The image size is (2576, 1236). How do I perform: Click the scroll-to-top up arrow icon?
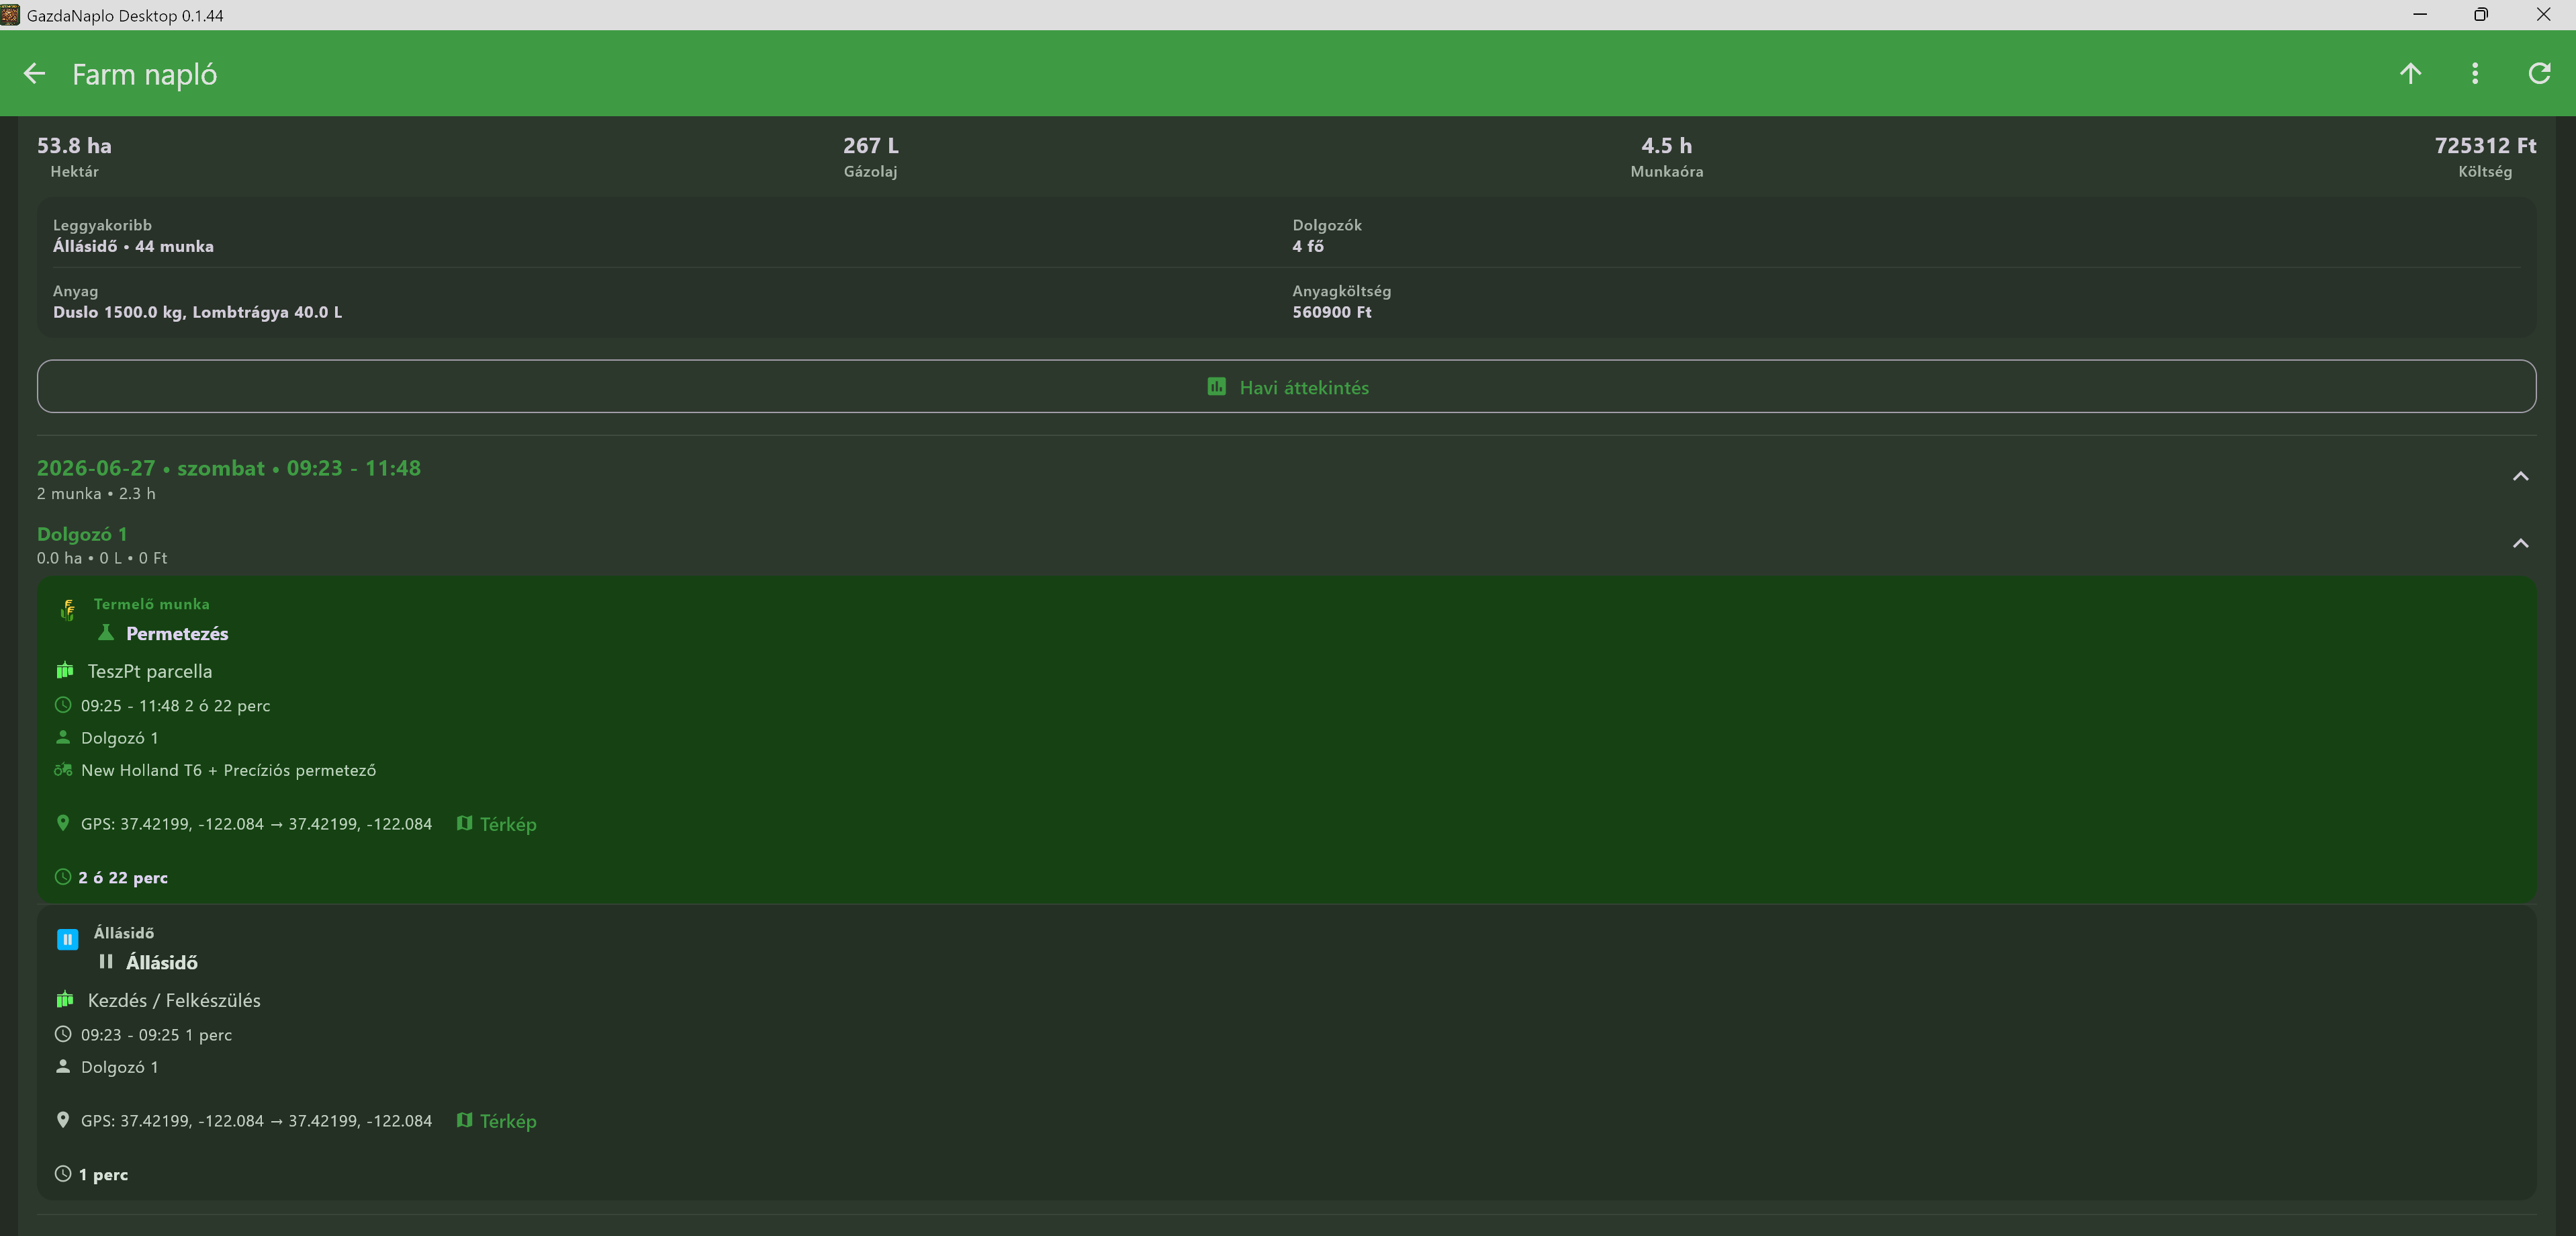tap(2410, 74)
